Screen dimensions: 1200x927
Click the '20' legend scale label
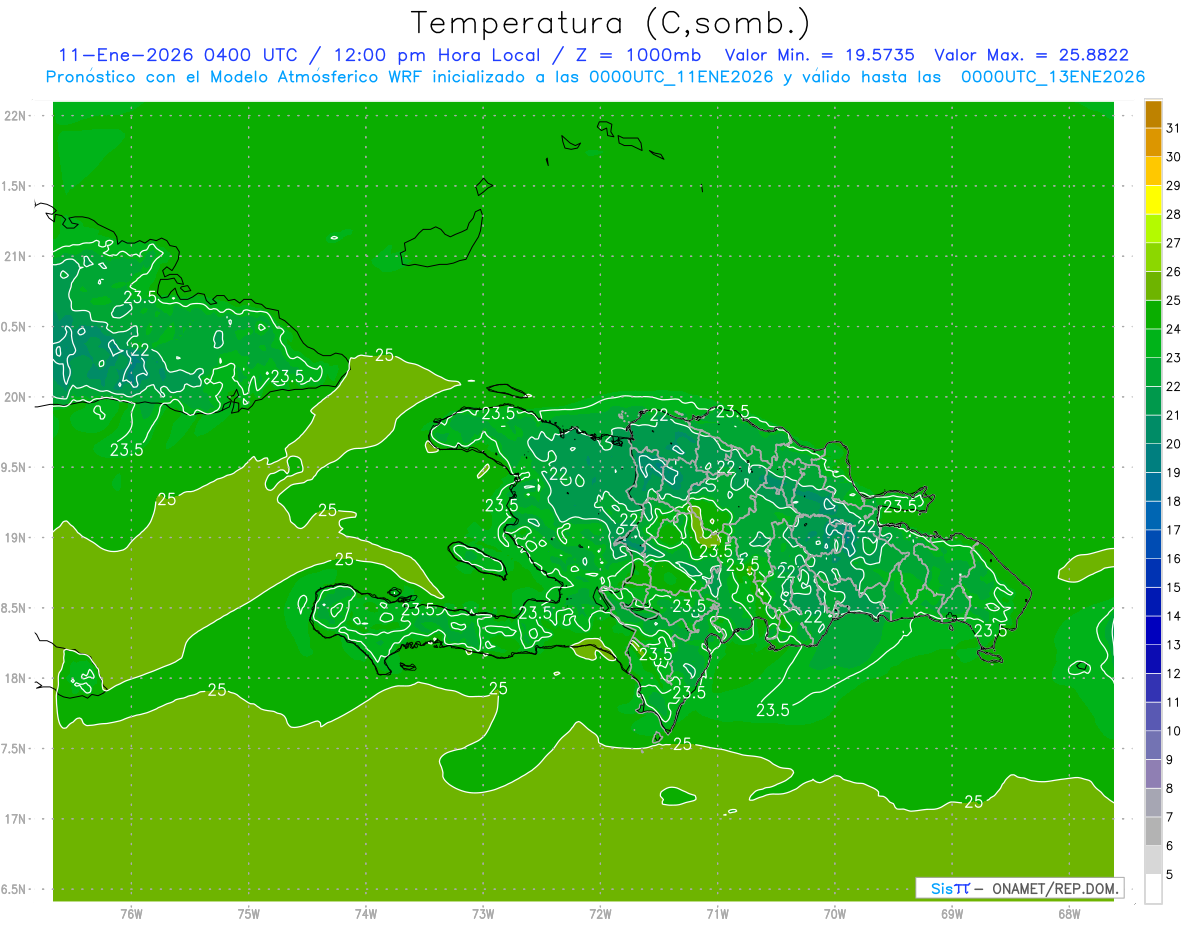click(x=1174, y=444)
